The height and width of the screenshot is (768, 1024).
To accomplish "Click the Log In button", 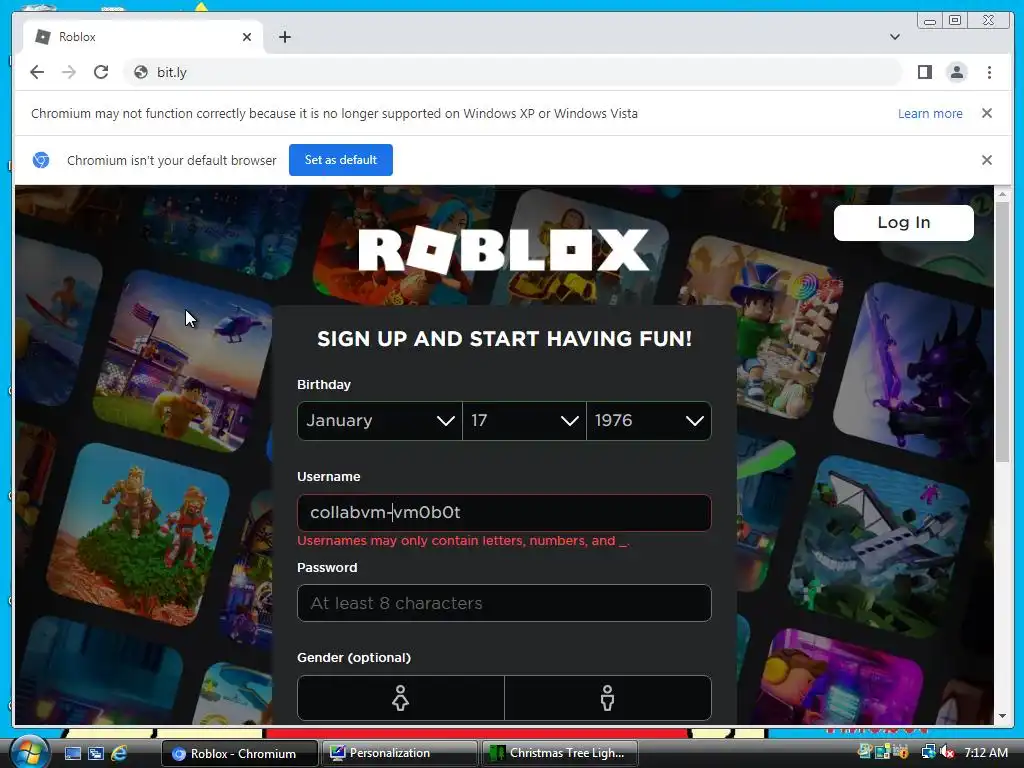I will [x=904, y=223].
